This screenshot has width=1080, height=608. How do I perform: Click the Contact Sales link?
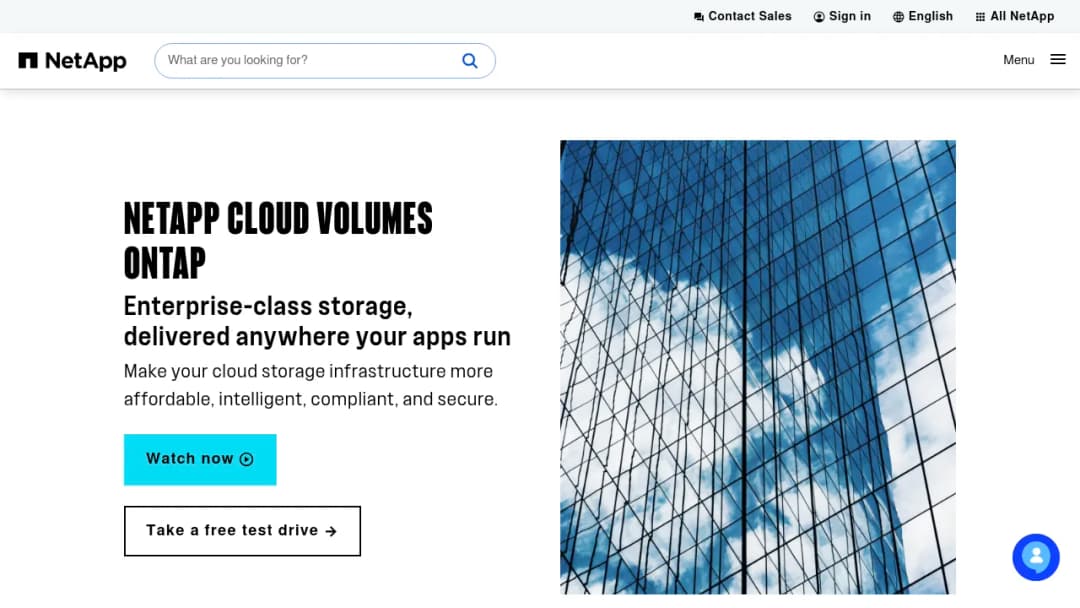742,17
